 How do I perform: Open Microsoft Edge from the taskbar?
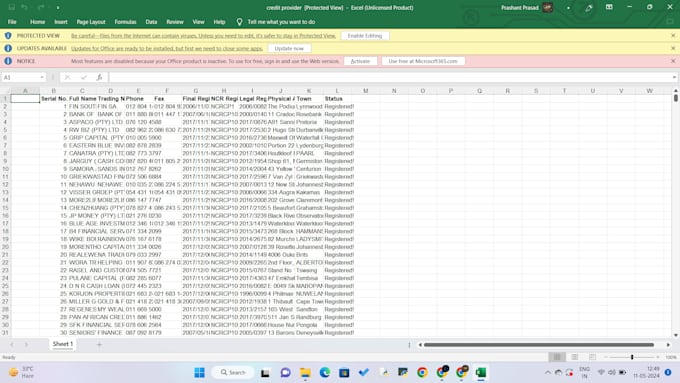325,372
